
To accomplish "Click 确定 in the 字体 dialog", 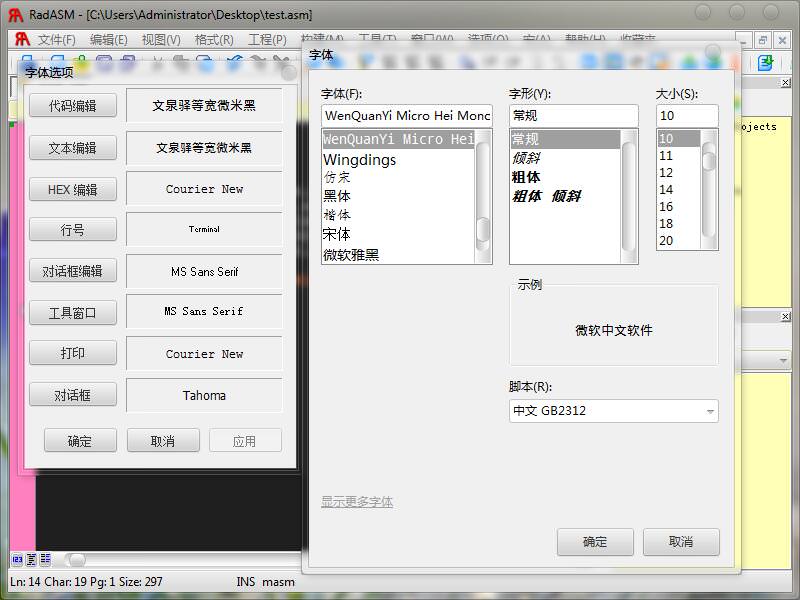I will (595, 542).
